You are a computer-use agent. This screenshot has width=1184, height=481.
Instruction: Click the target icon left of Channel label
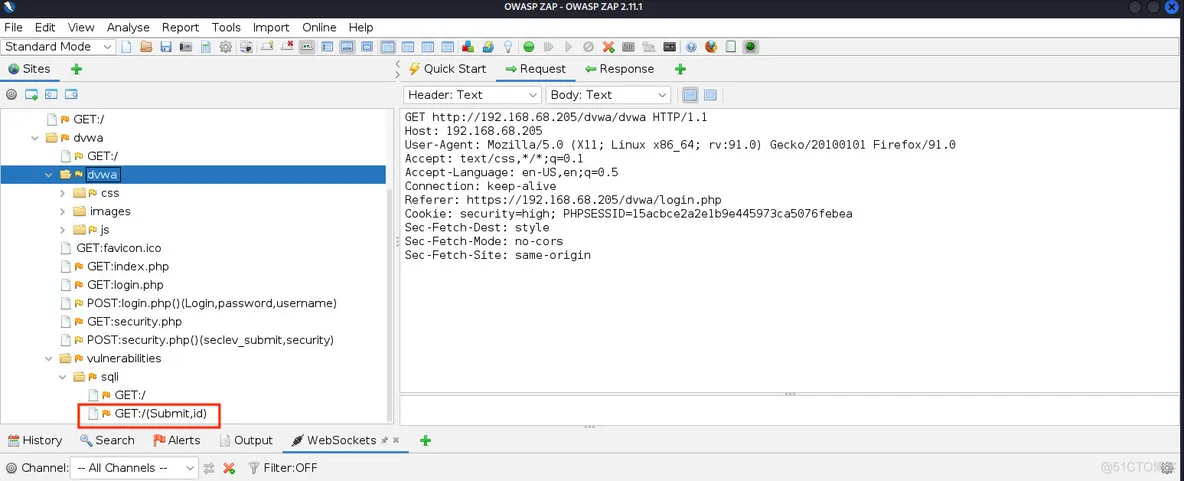[x=11, y=467]
